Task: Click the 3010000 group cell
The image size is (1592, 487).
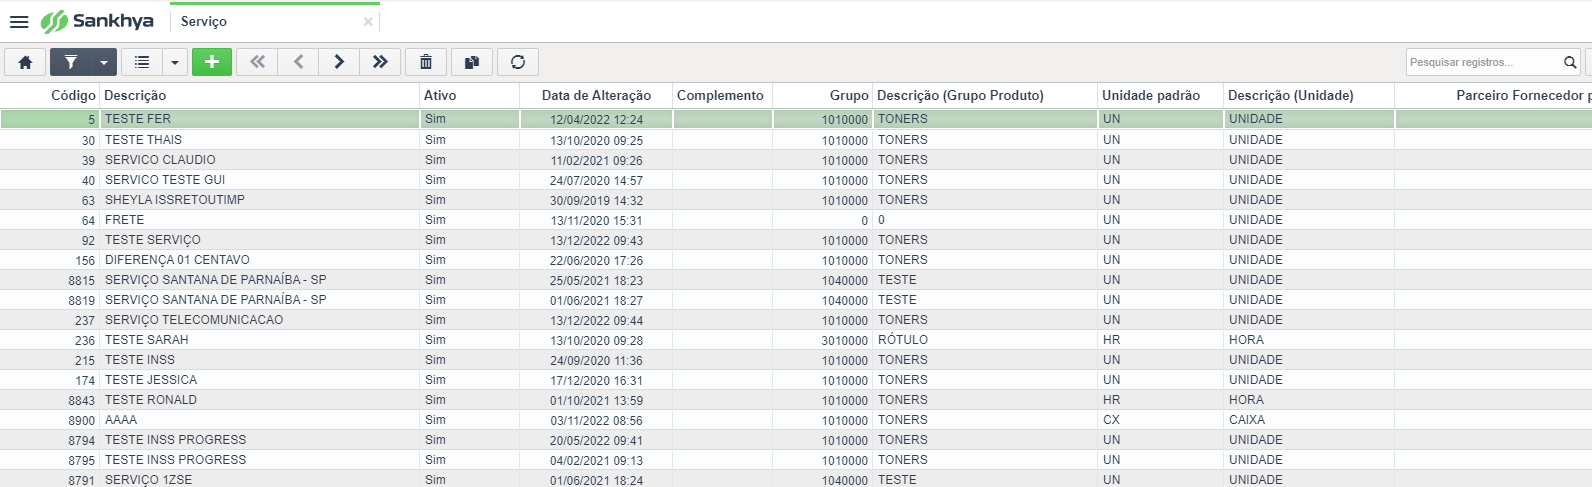Action: point(822,340)
